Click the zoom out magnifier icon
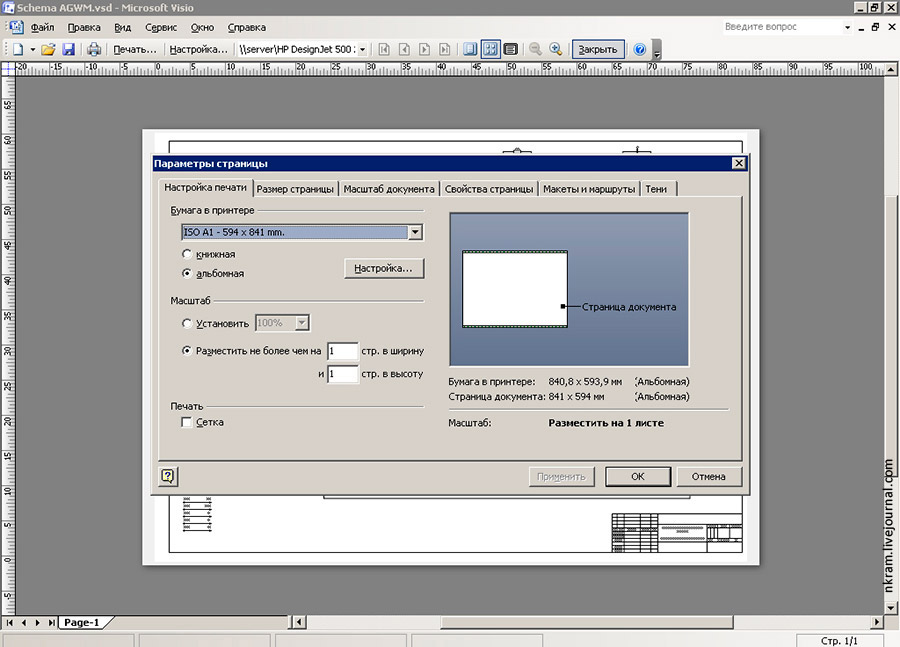This screenshot has height=647, width=900. click(x=535, y=49)
